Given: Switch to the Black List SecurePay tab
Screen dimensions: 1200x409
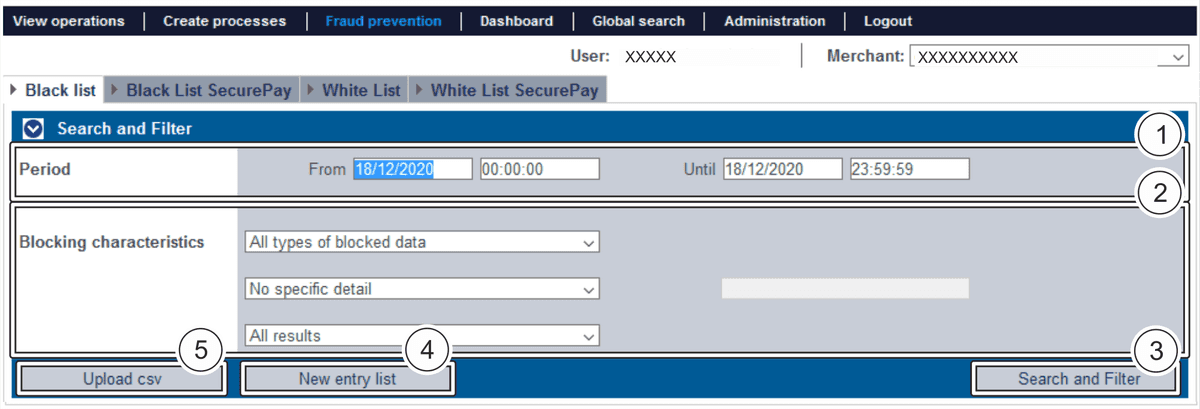Looking at the screenshot, I should click(208, 91).
